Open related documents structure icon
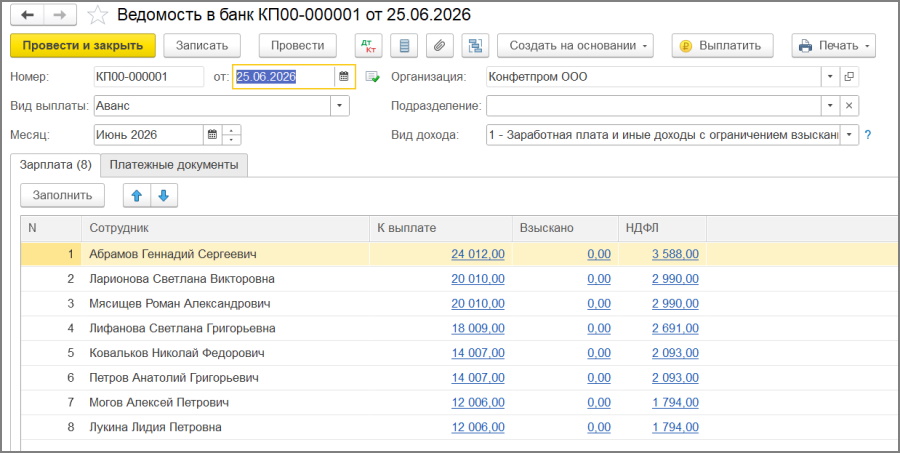The width and height of the screenshot is (900, 453). [475, 46]
